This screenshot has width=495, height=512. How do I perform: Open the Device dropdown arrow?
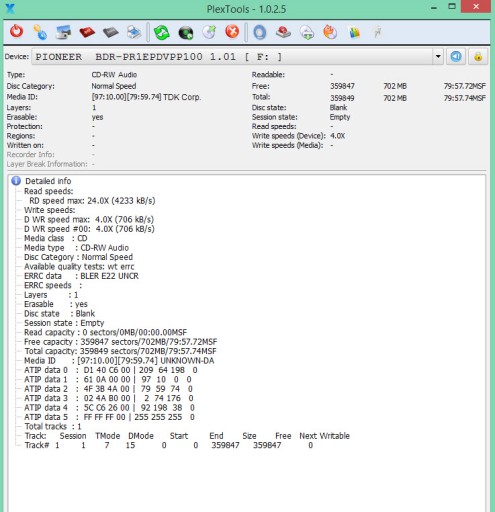click(x=438, y=56)
